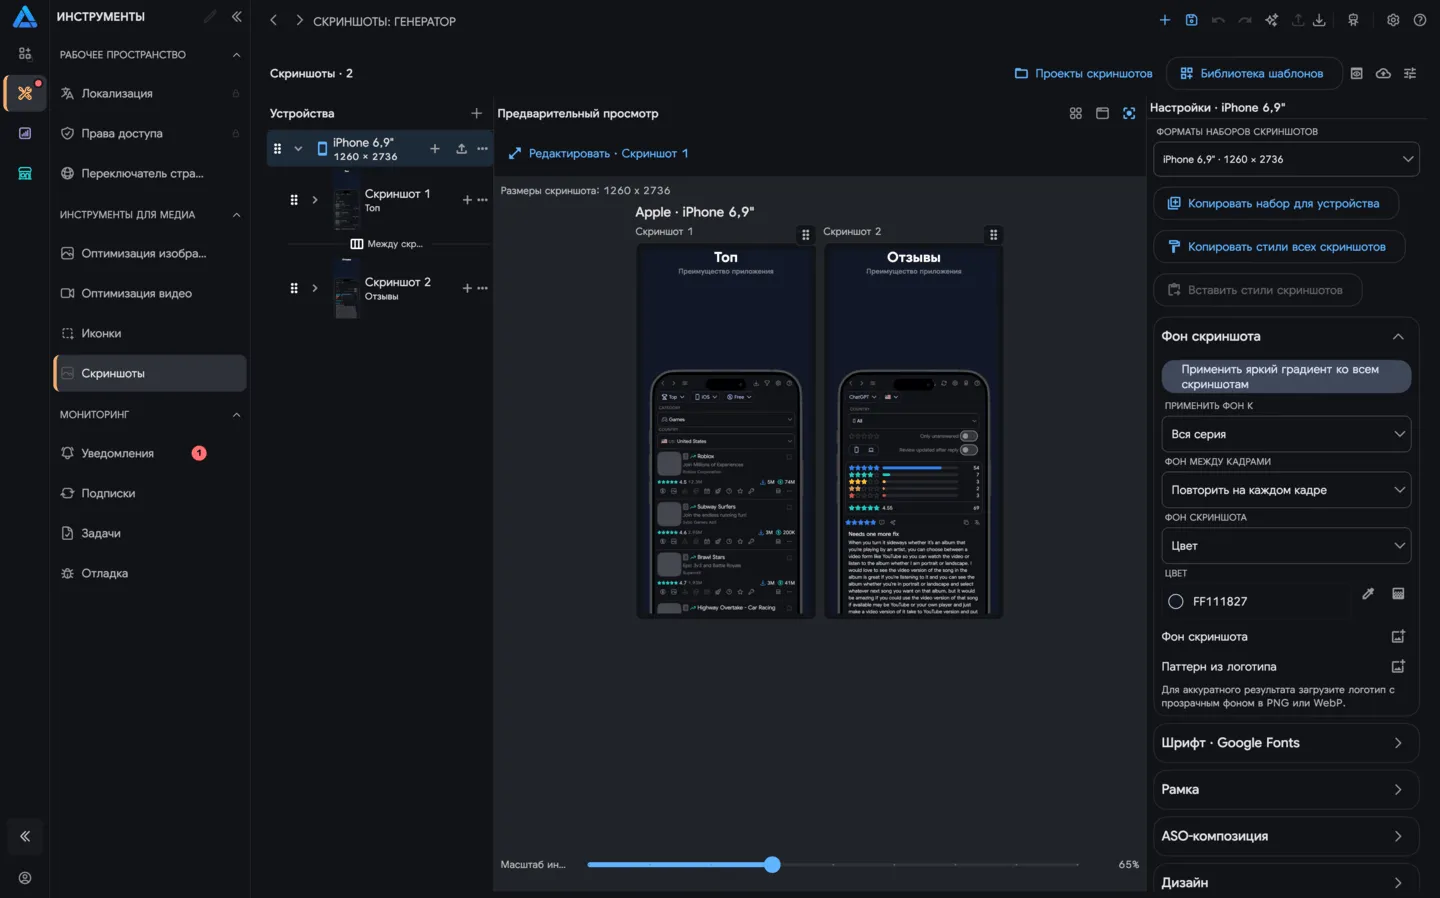Expand the Рамка section
Viewport: 1440px width, 898px height.
1286,790
